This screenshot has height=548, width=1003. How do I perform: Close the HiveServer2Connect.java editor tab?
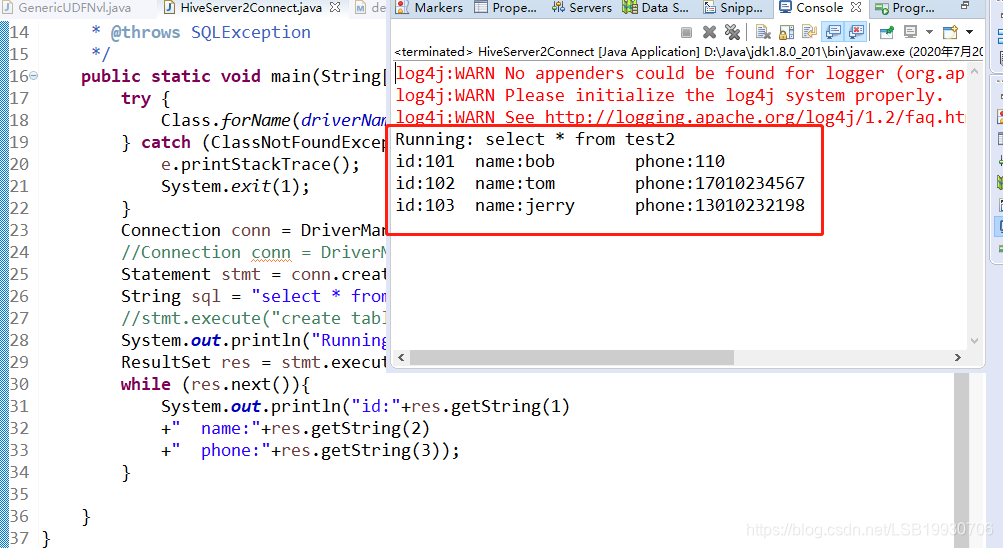click(x=335, y=8)
